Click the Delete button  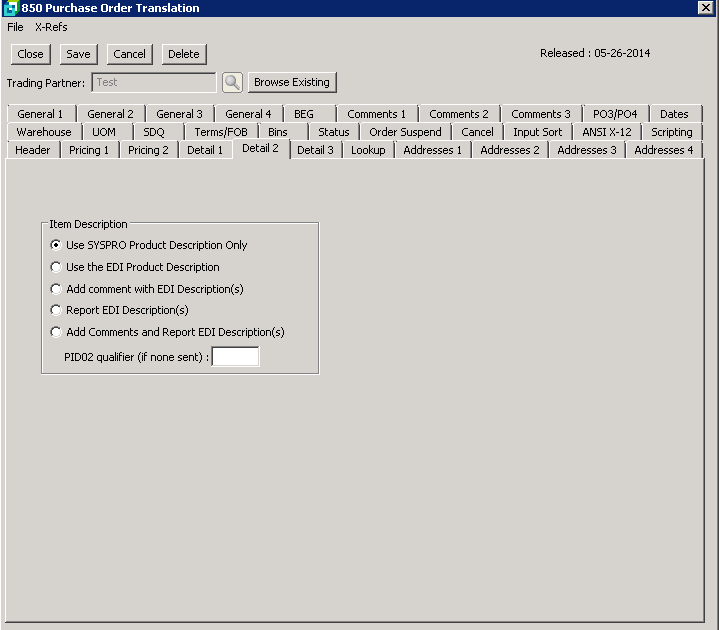point(183,54)
